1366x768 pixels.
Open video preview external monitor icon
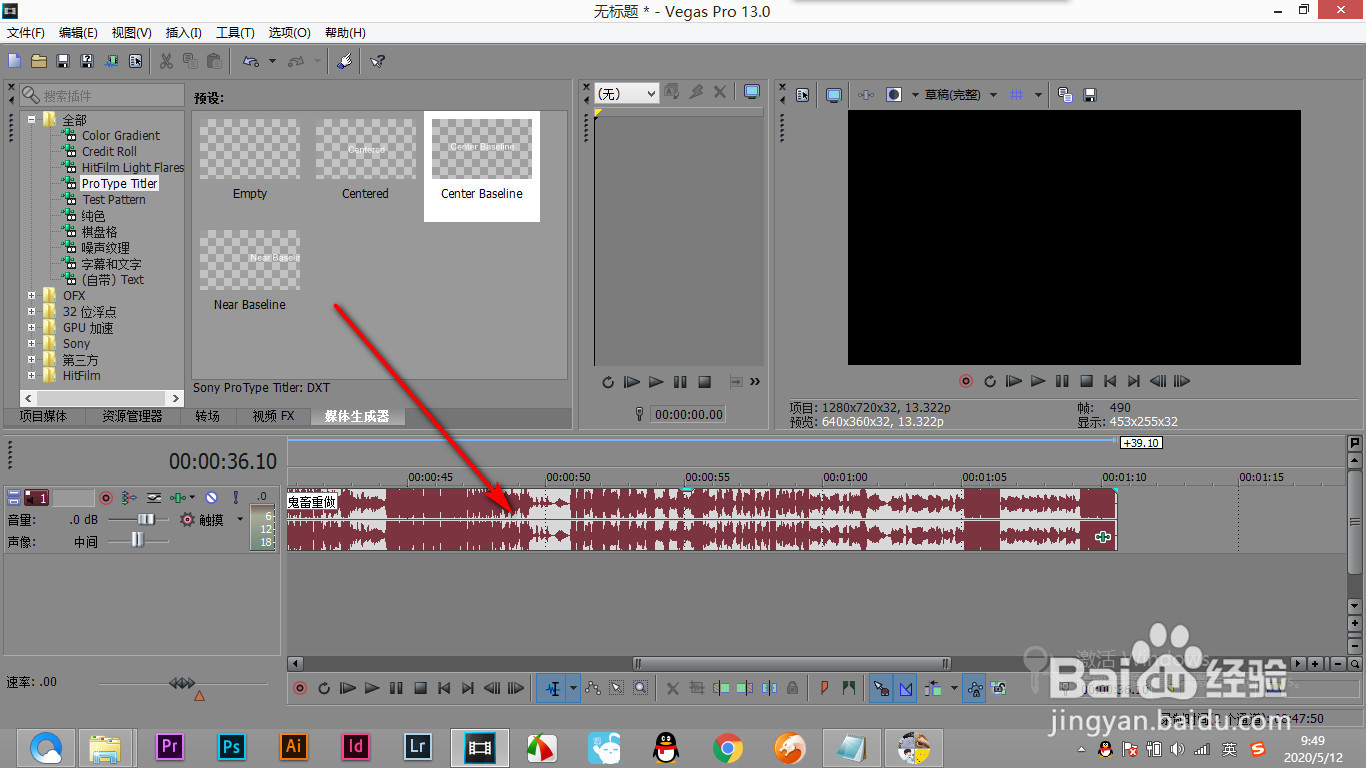click(x=833, y=95)
